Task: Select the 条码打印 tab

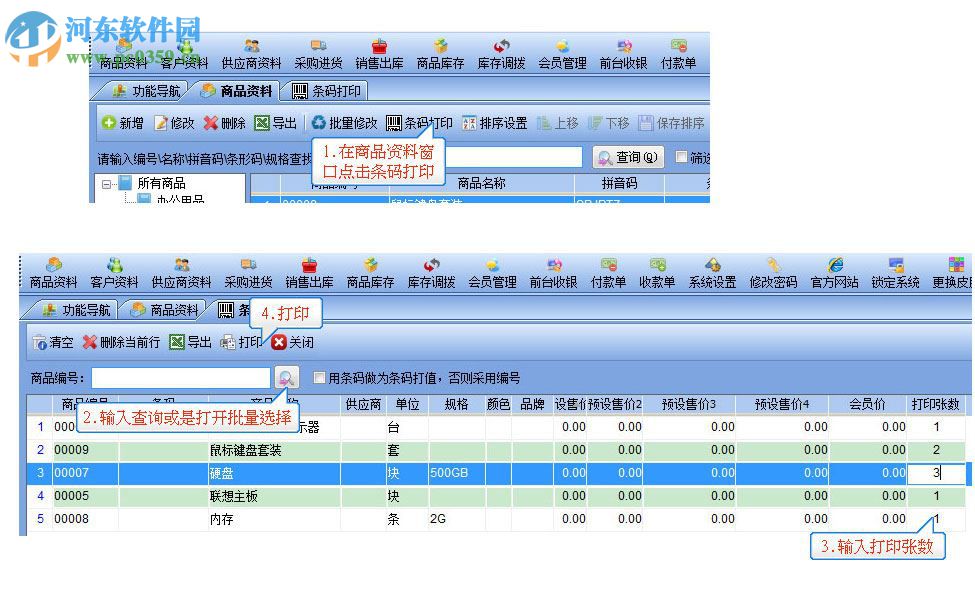Action: pyautogui.click(x=327, y=89)
